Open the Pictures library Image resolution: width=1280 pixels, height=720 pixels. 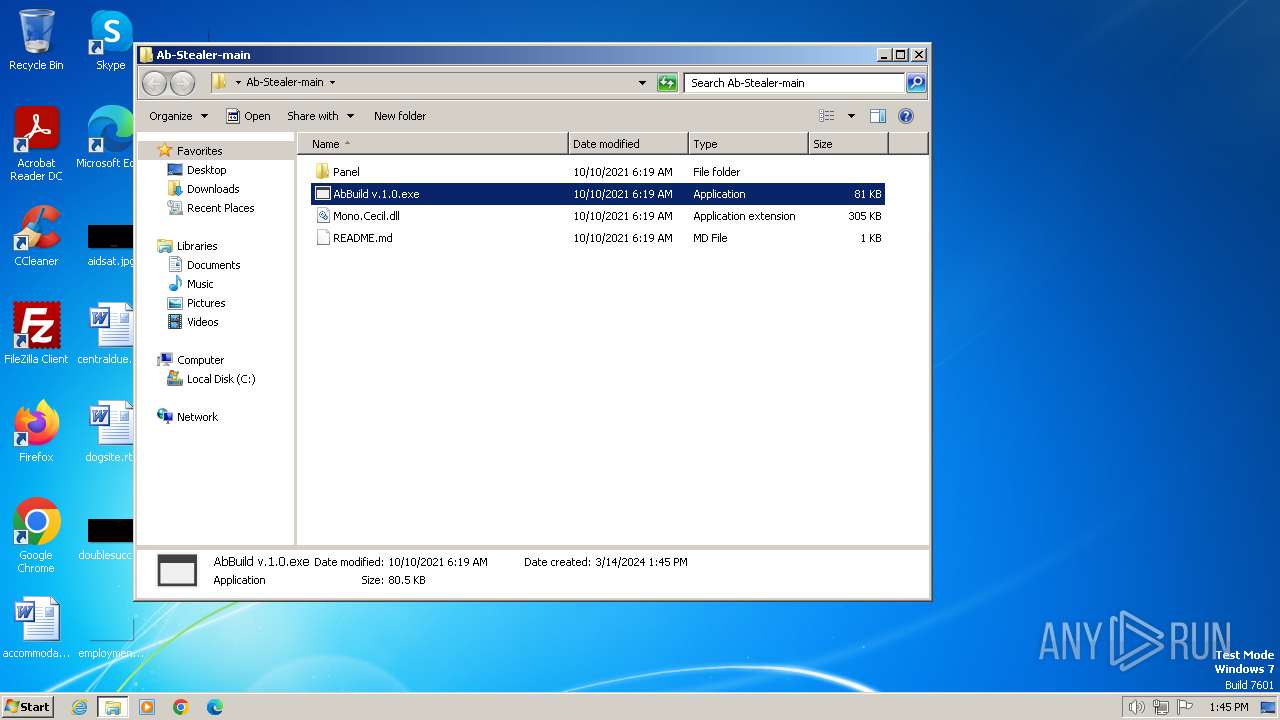[206, 303]
